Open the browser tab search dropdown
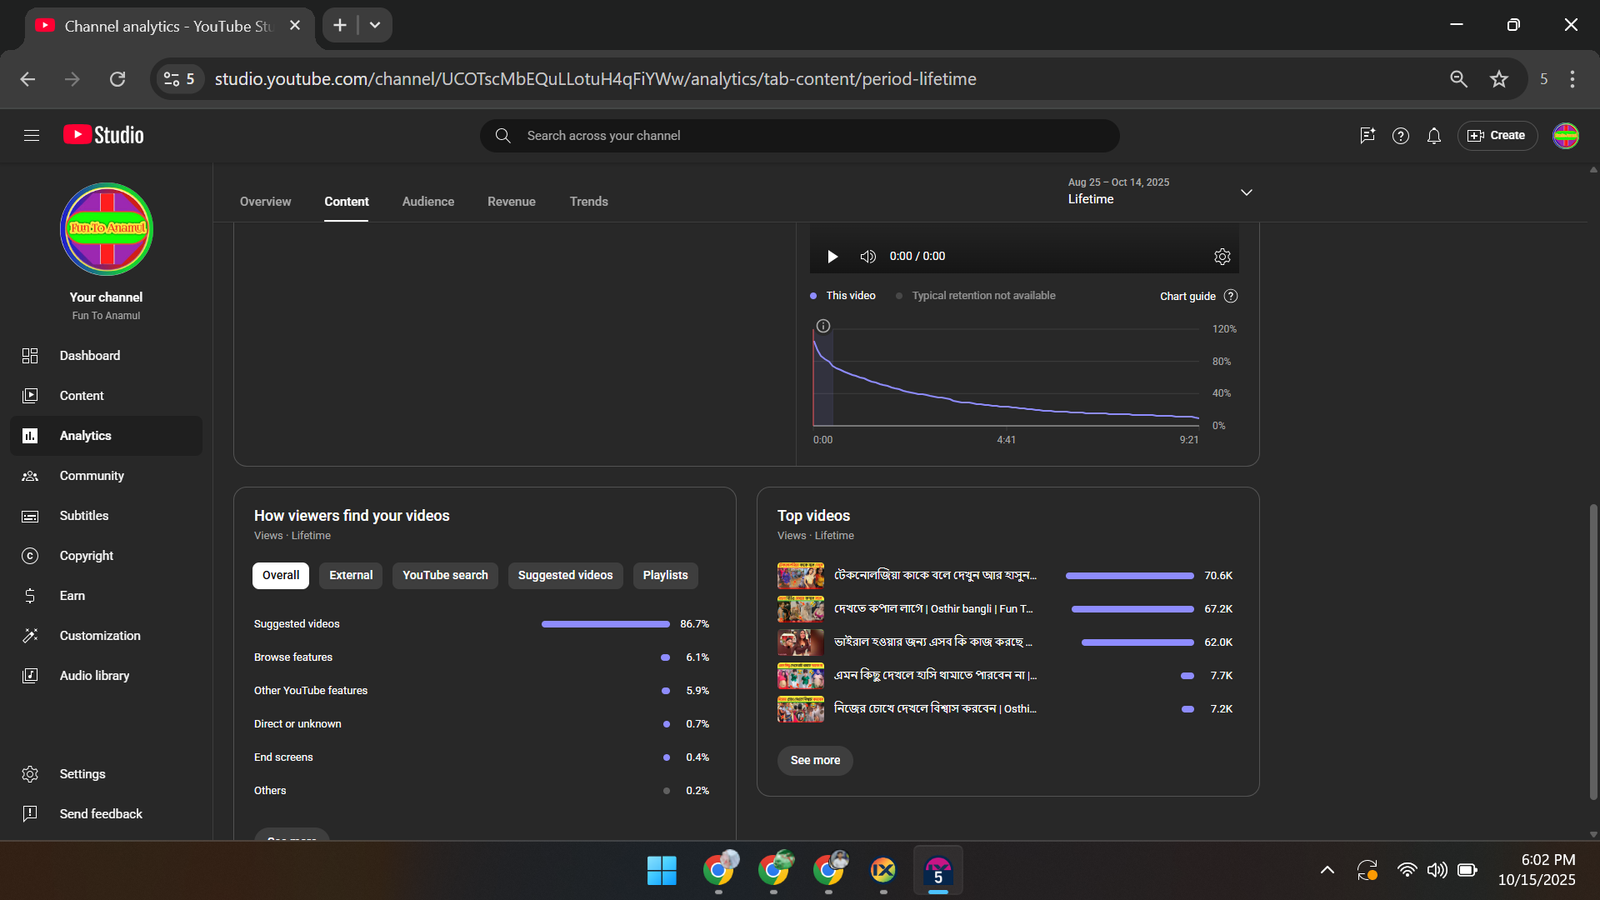 coord(375,25)
